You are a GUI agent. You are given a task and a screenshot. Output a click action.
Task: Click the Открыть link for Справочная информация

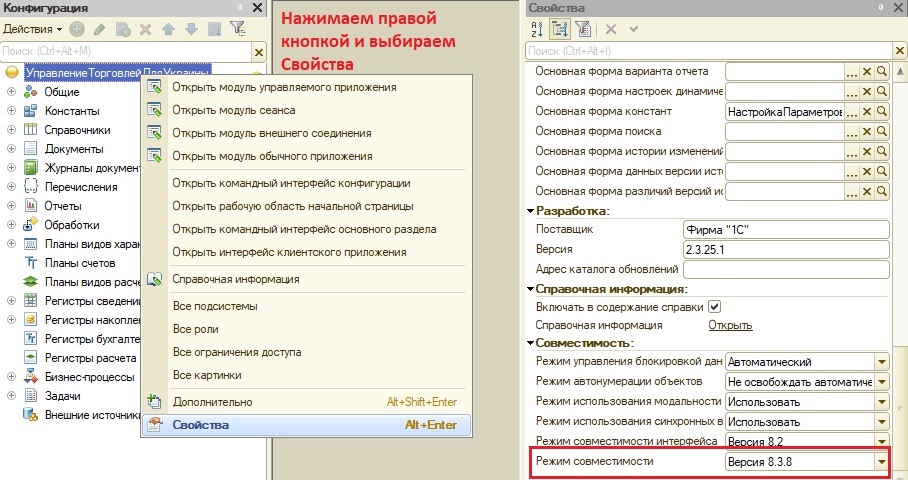point(730,325)
